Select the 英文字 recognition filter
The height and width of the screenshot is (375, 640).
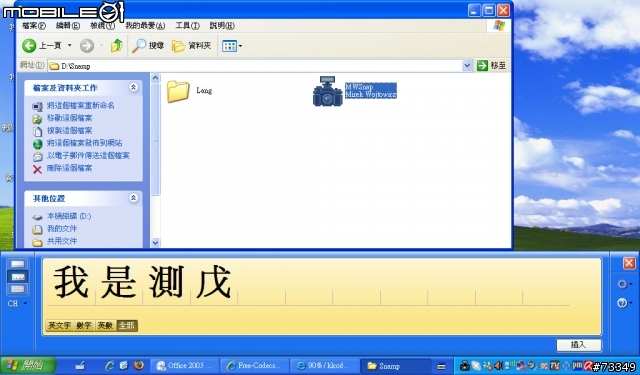point(60,326)
